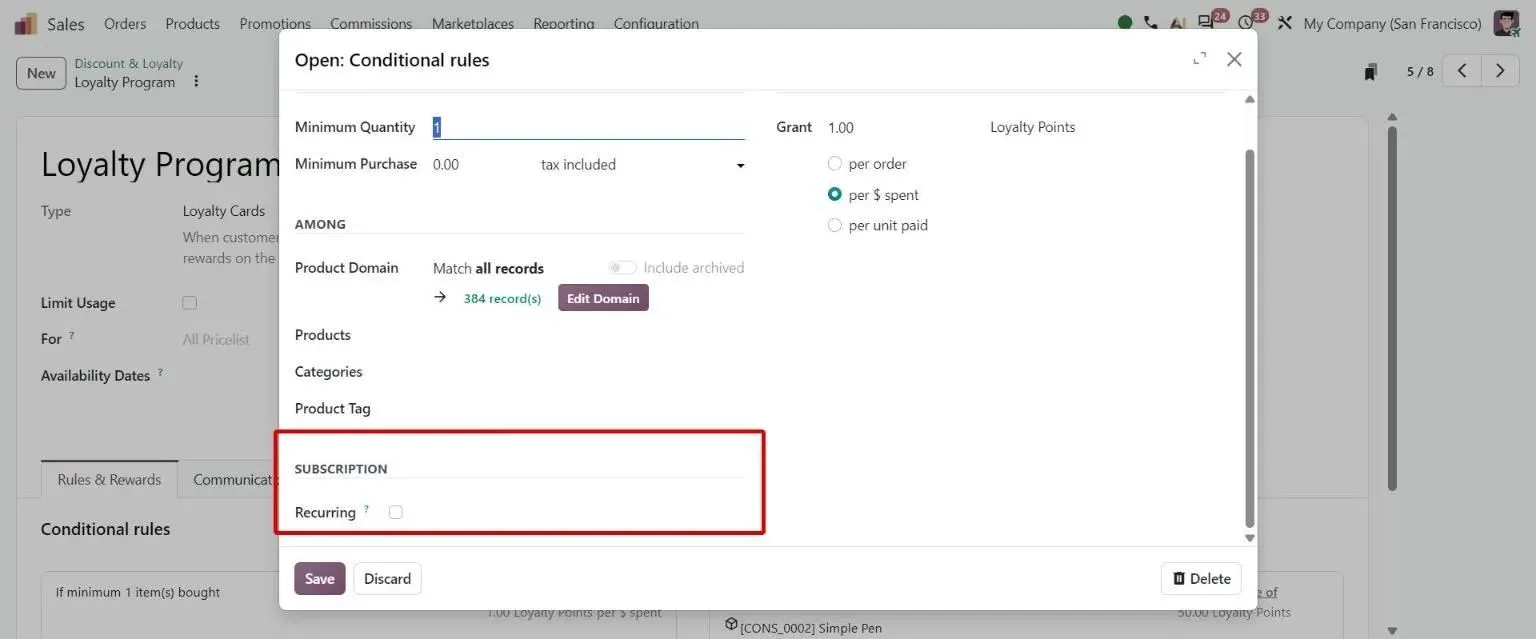Expand the dialog to full screen

coord(1200,59)
